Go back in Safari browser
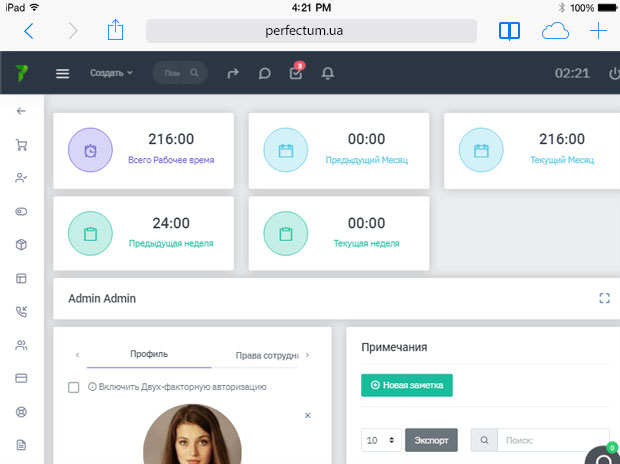620x464 pixels. (x=29, y=30)
